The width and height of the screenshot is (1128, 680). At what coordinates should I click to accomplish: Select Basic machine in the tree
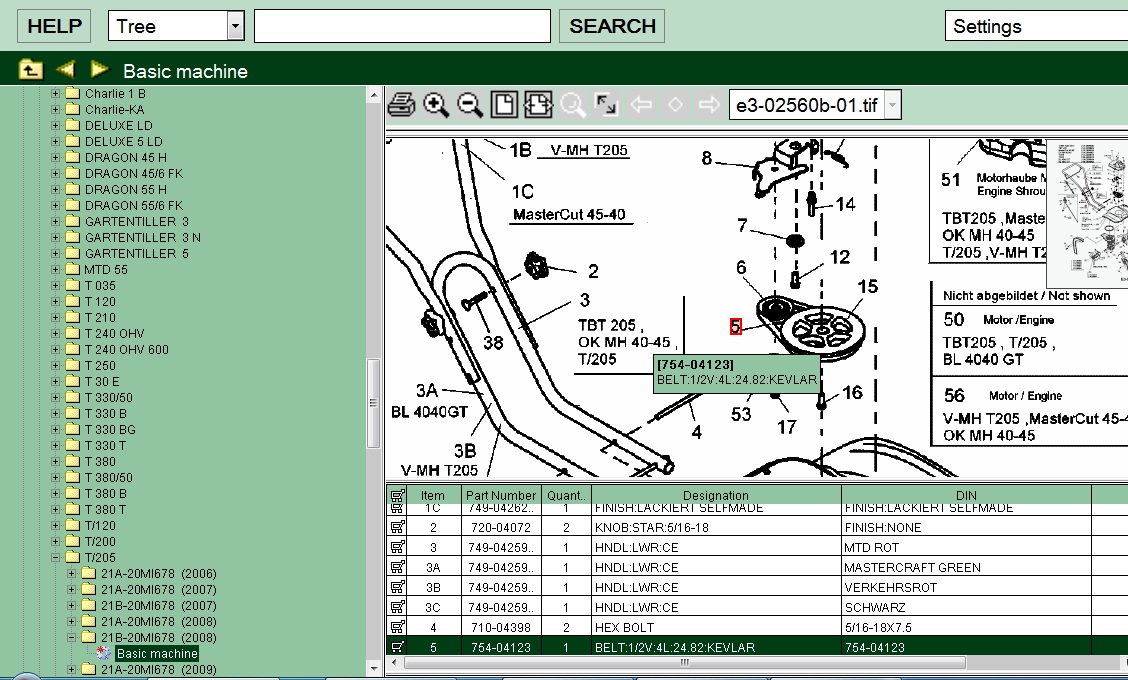pos(157,653)
